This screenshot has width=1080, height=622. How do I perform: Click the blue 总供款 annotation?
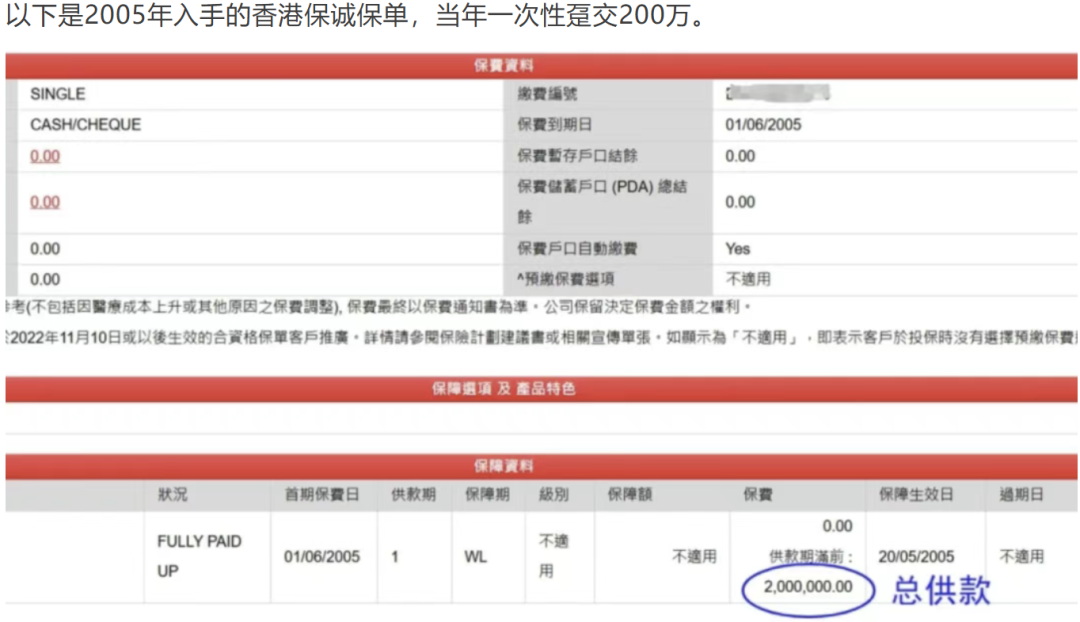[941, 590]
